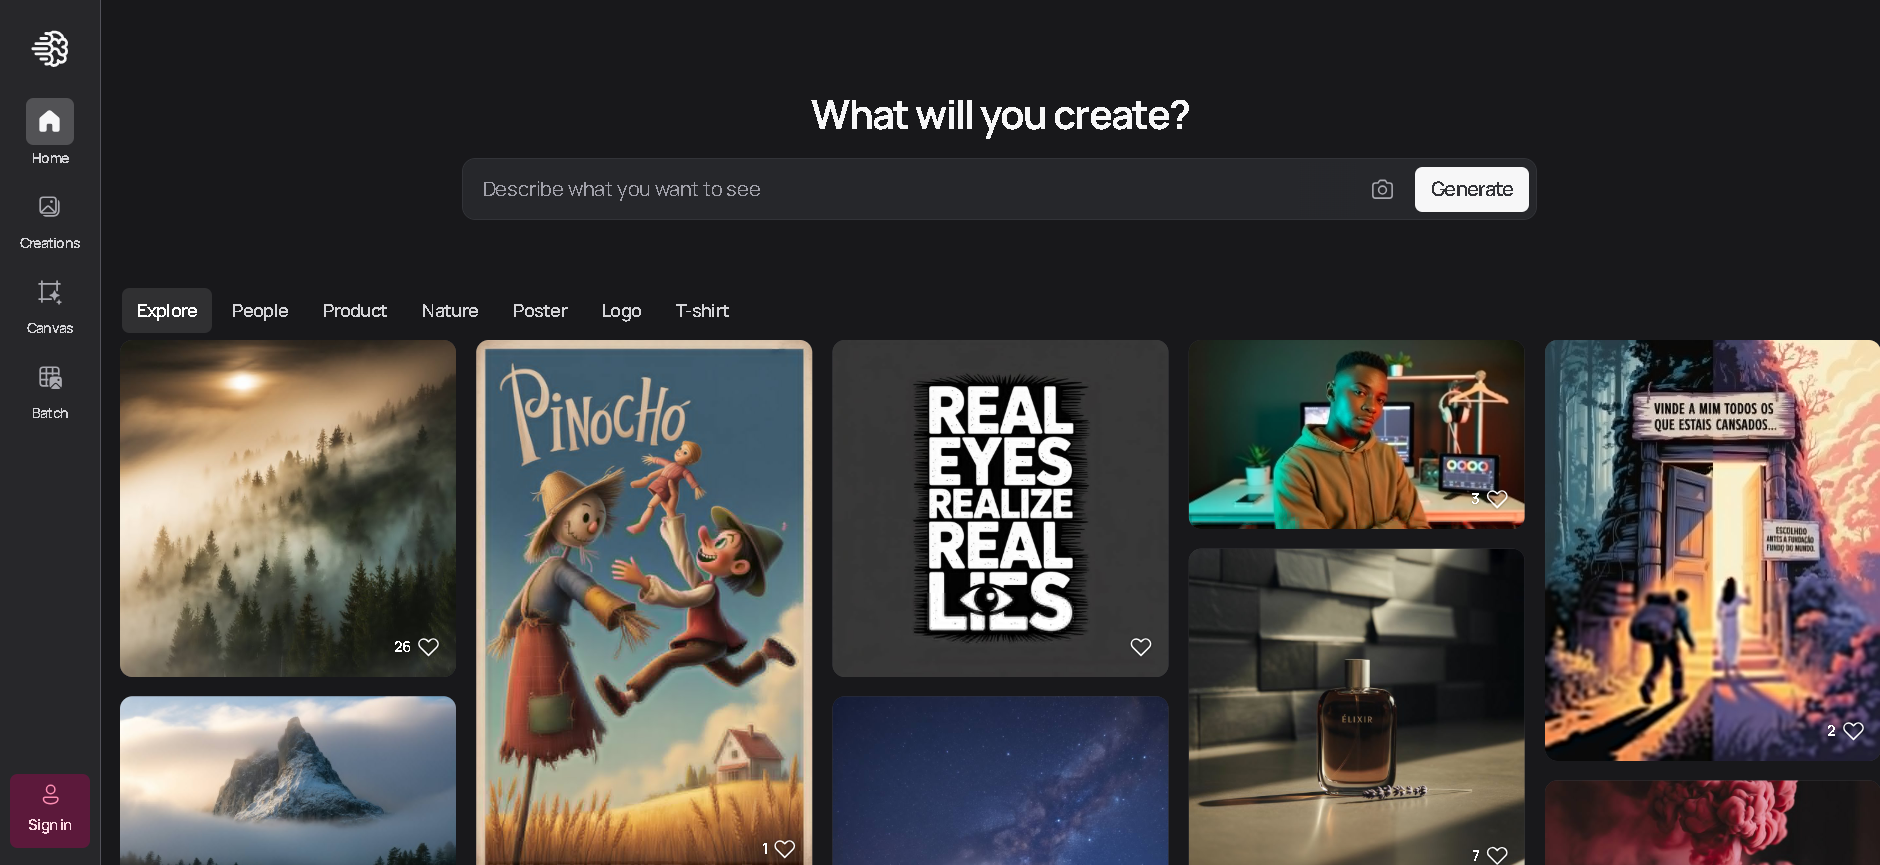This screenshot has width=1880, height=865.
Task: Open the Home section in the sidebar
Action: pyautogui.click(x=50, y=132)
